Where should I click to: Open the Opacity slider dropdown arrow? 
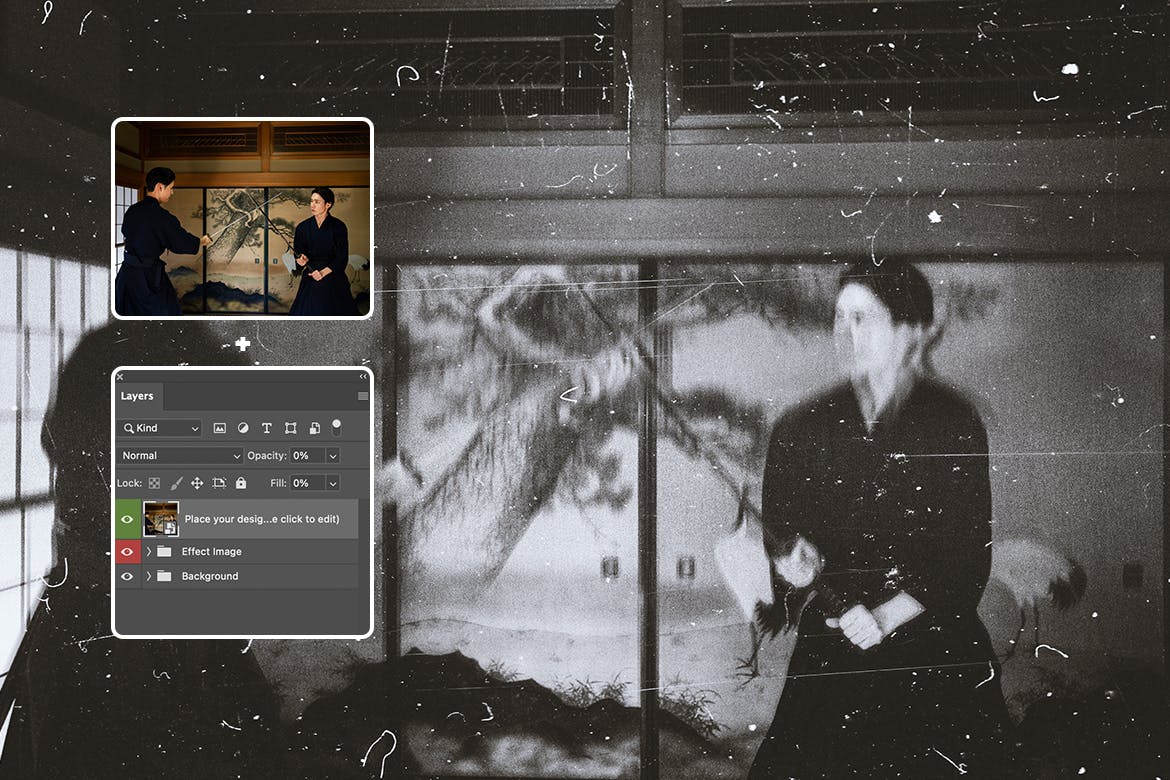[333, 455]
